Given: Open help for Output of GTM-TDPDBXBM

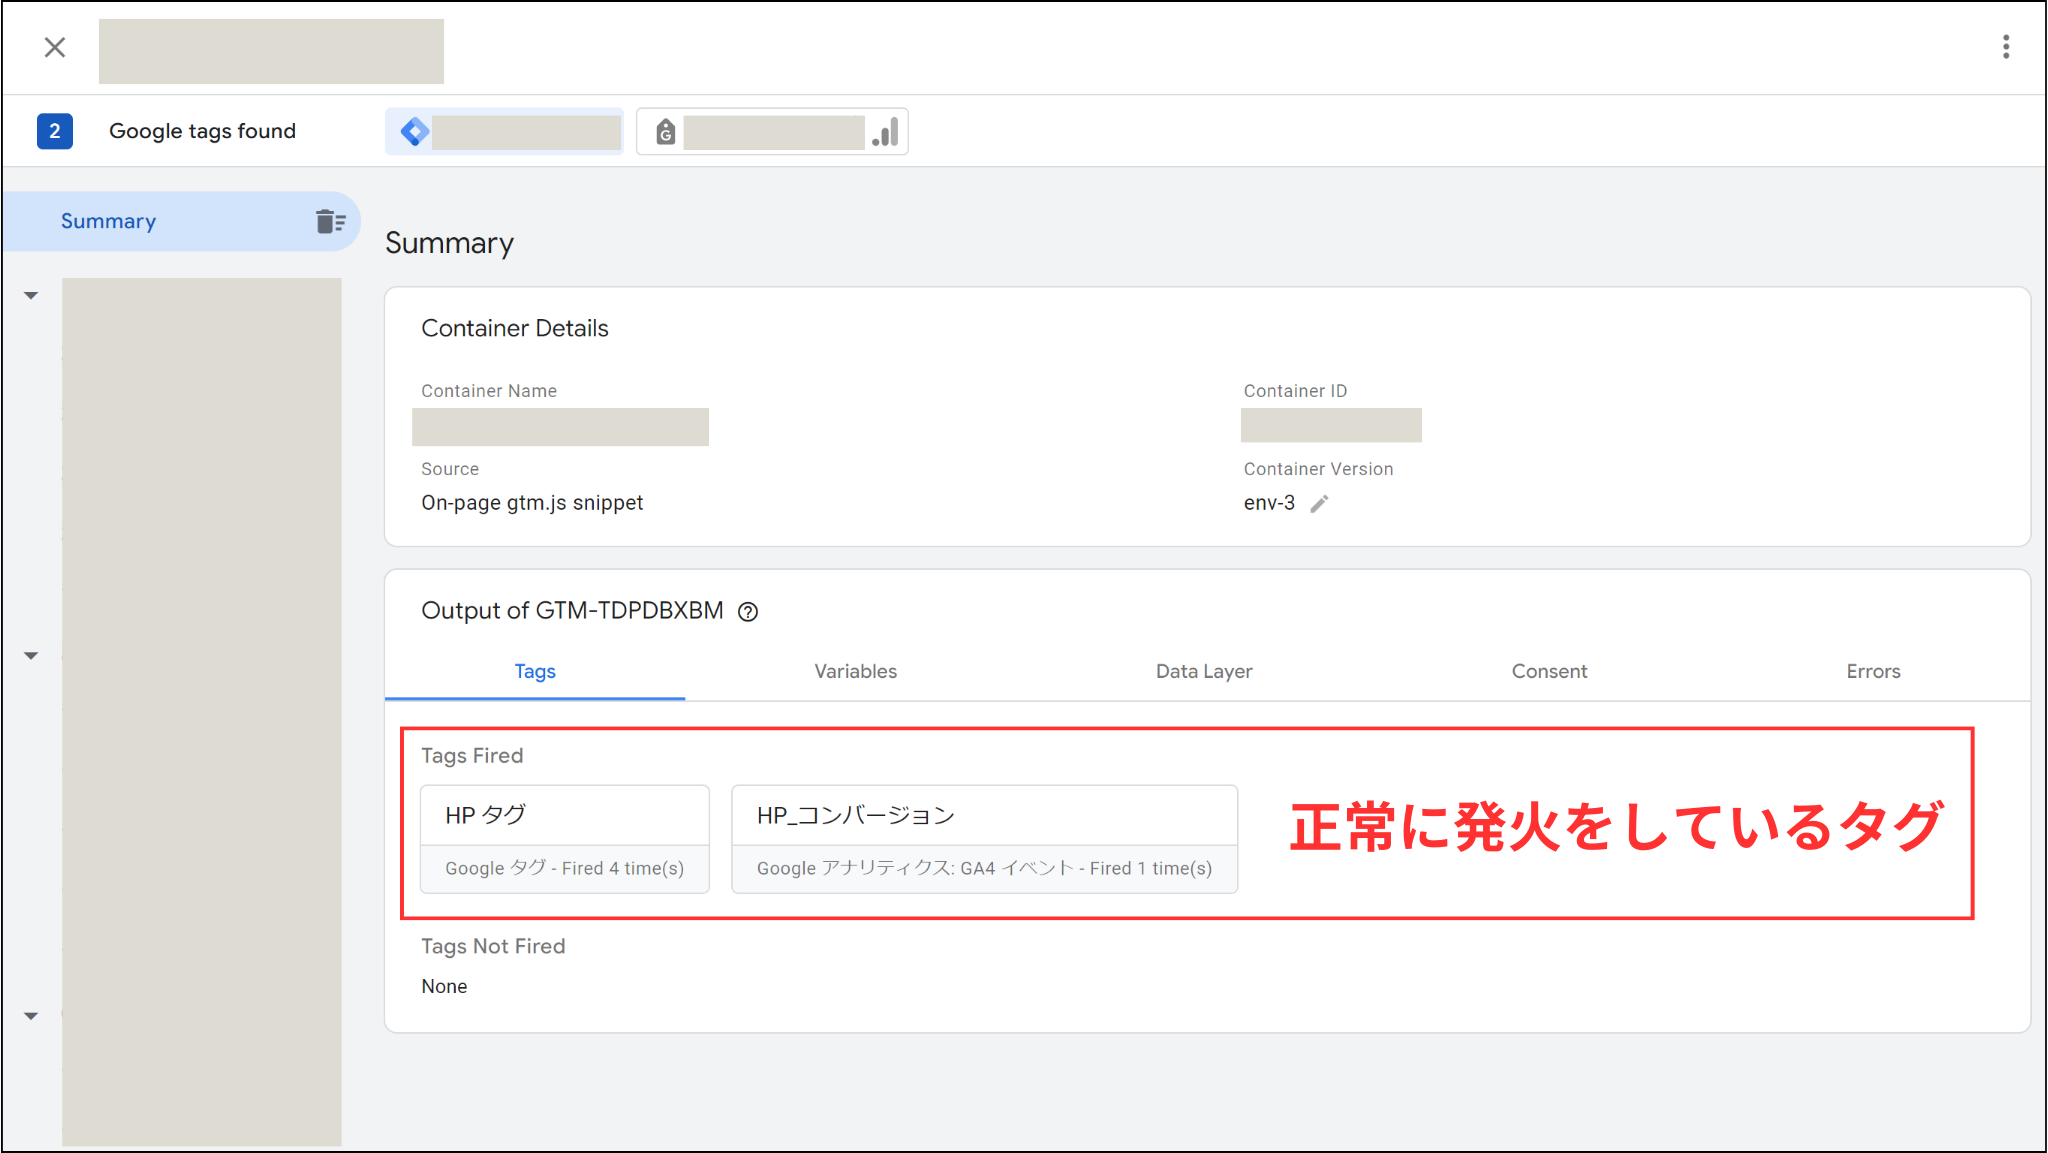Looking at the screenshot, I should pos(748,612).
